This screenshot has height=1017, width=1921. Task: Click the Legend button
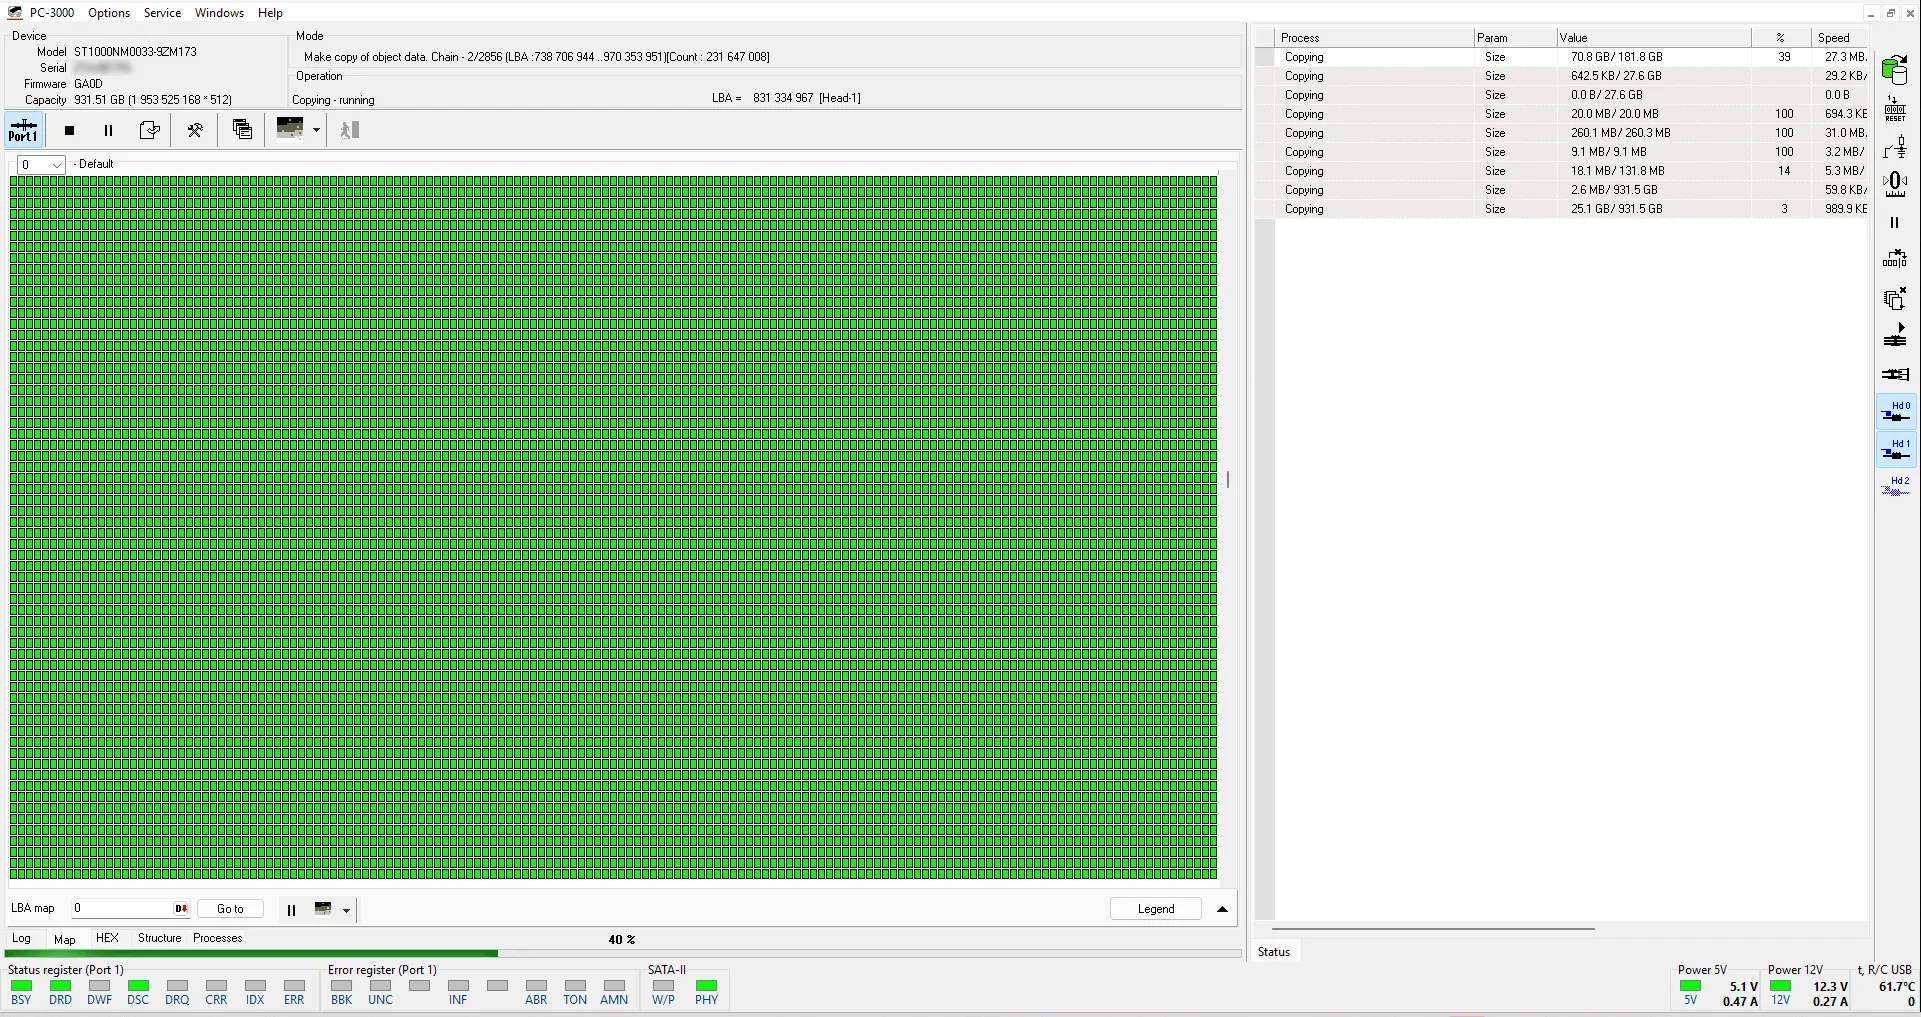[1156, 909]
